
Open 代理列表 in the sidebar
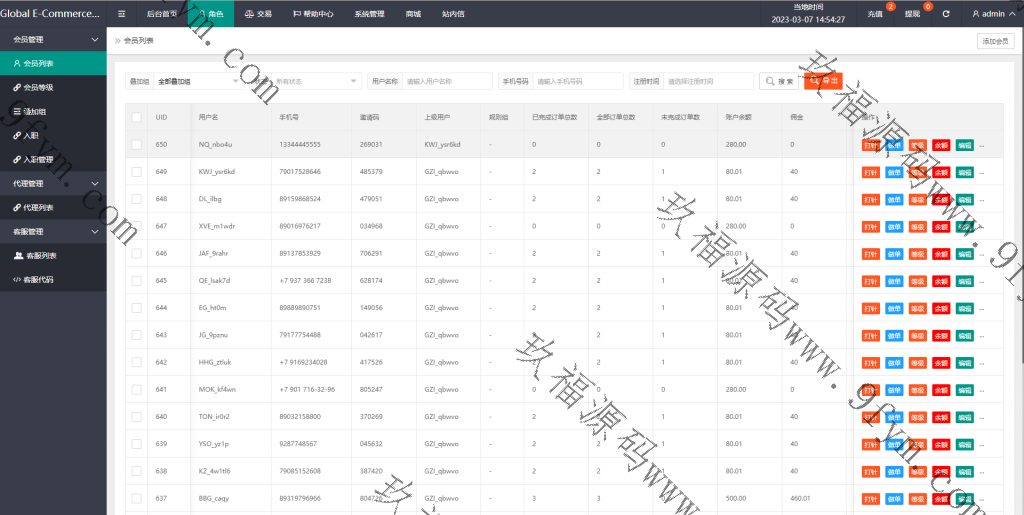pyautogui.click(x=38, y=207)
